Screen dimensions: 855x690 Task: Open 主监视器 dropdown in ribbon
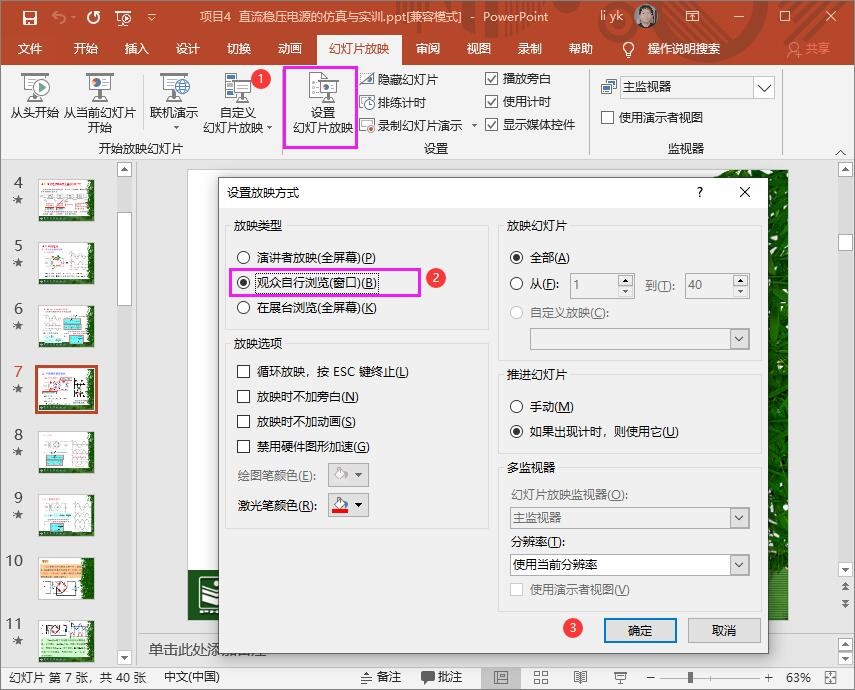click(x=764, y=88)
